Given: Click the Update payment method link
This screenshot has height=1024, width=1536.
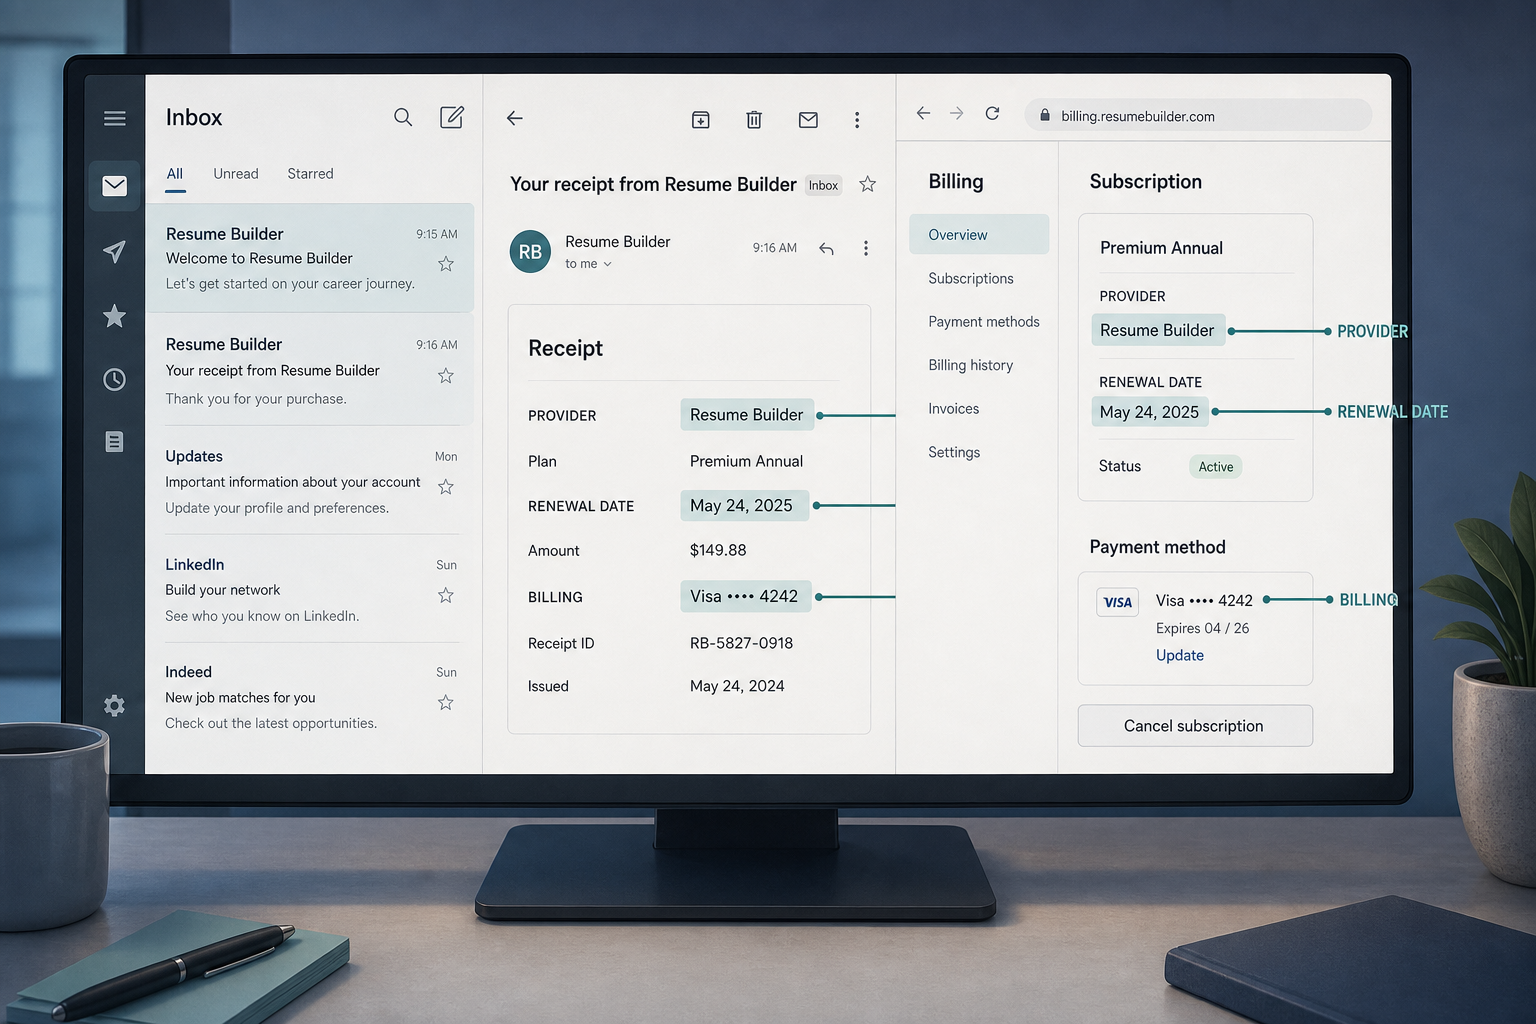Looking at the screenshot, I should point(1180,656).
